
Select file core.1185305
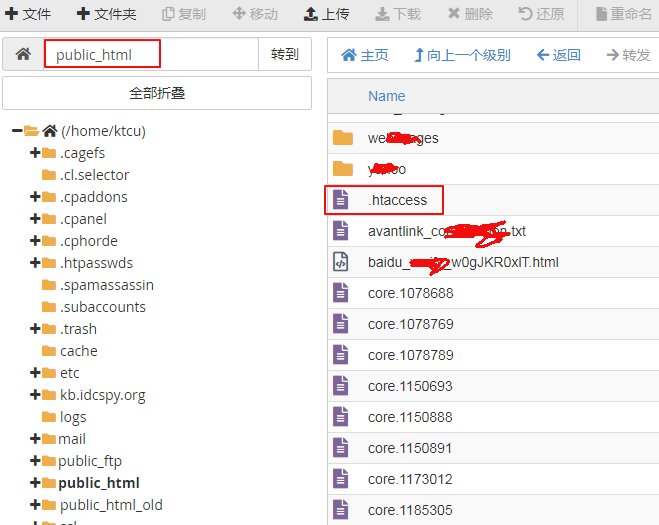point(410,510)
